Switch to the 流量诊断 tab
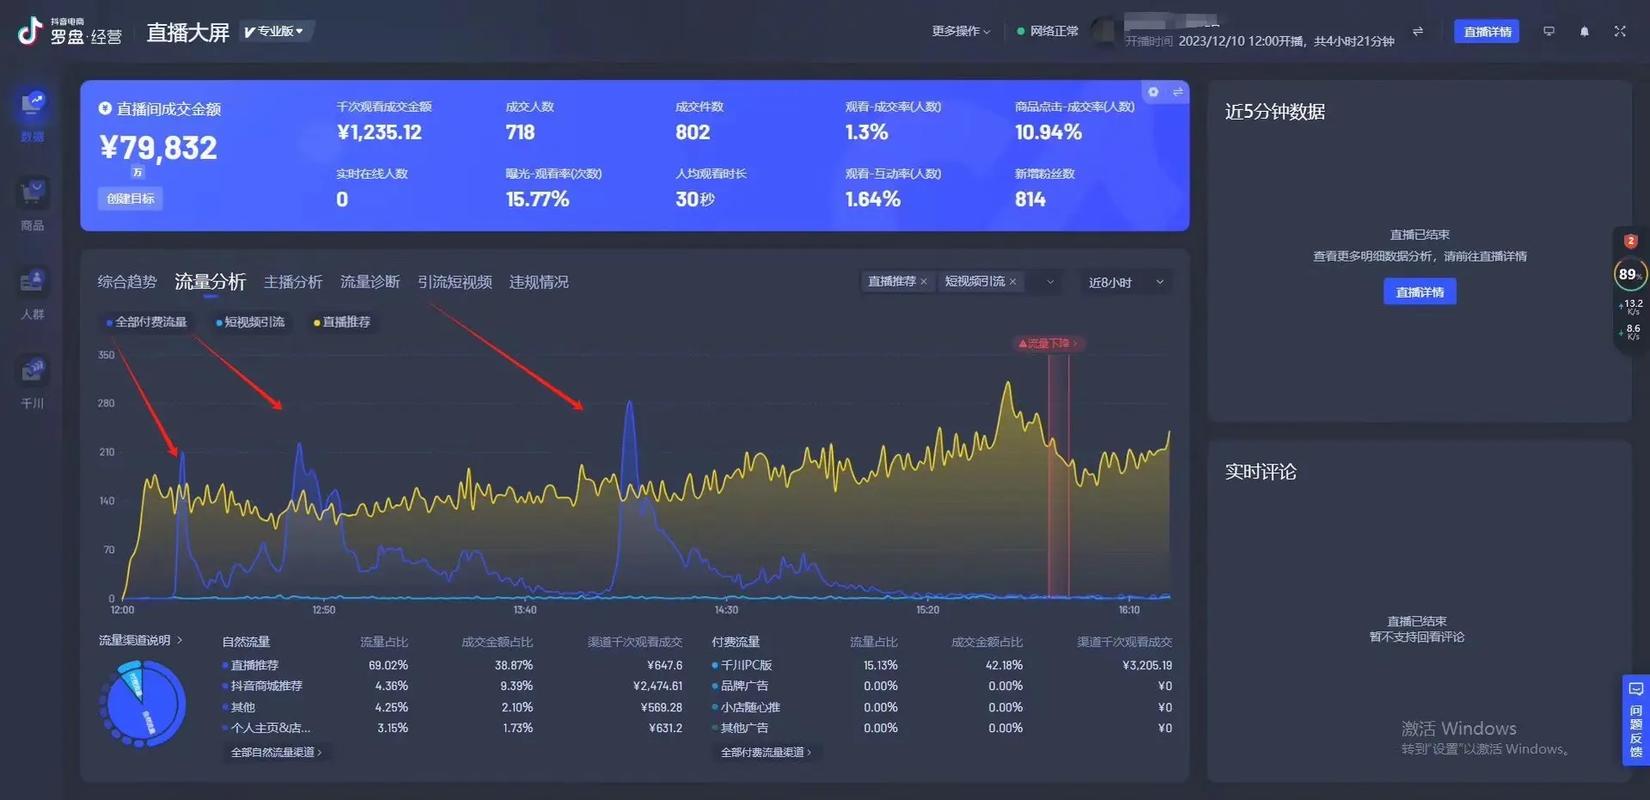The width and height of the screenshot is (1650, 800). pos(370,282)
